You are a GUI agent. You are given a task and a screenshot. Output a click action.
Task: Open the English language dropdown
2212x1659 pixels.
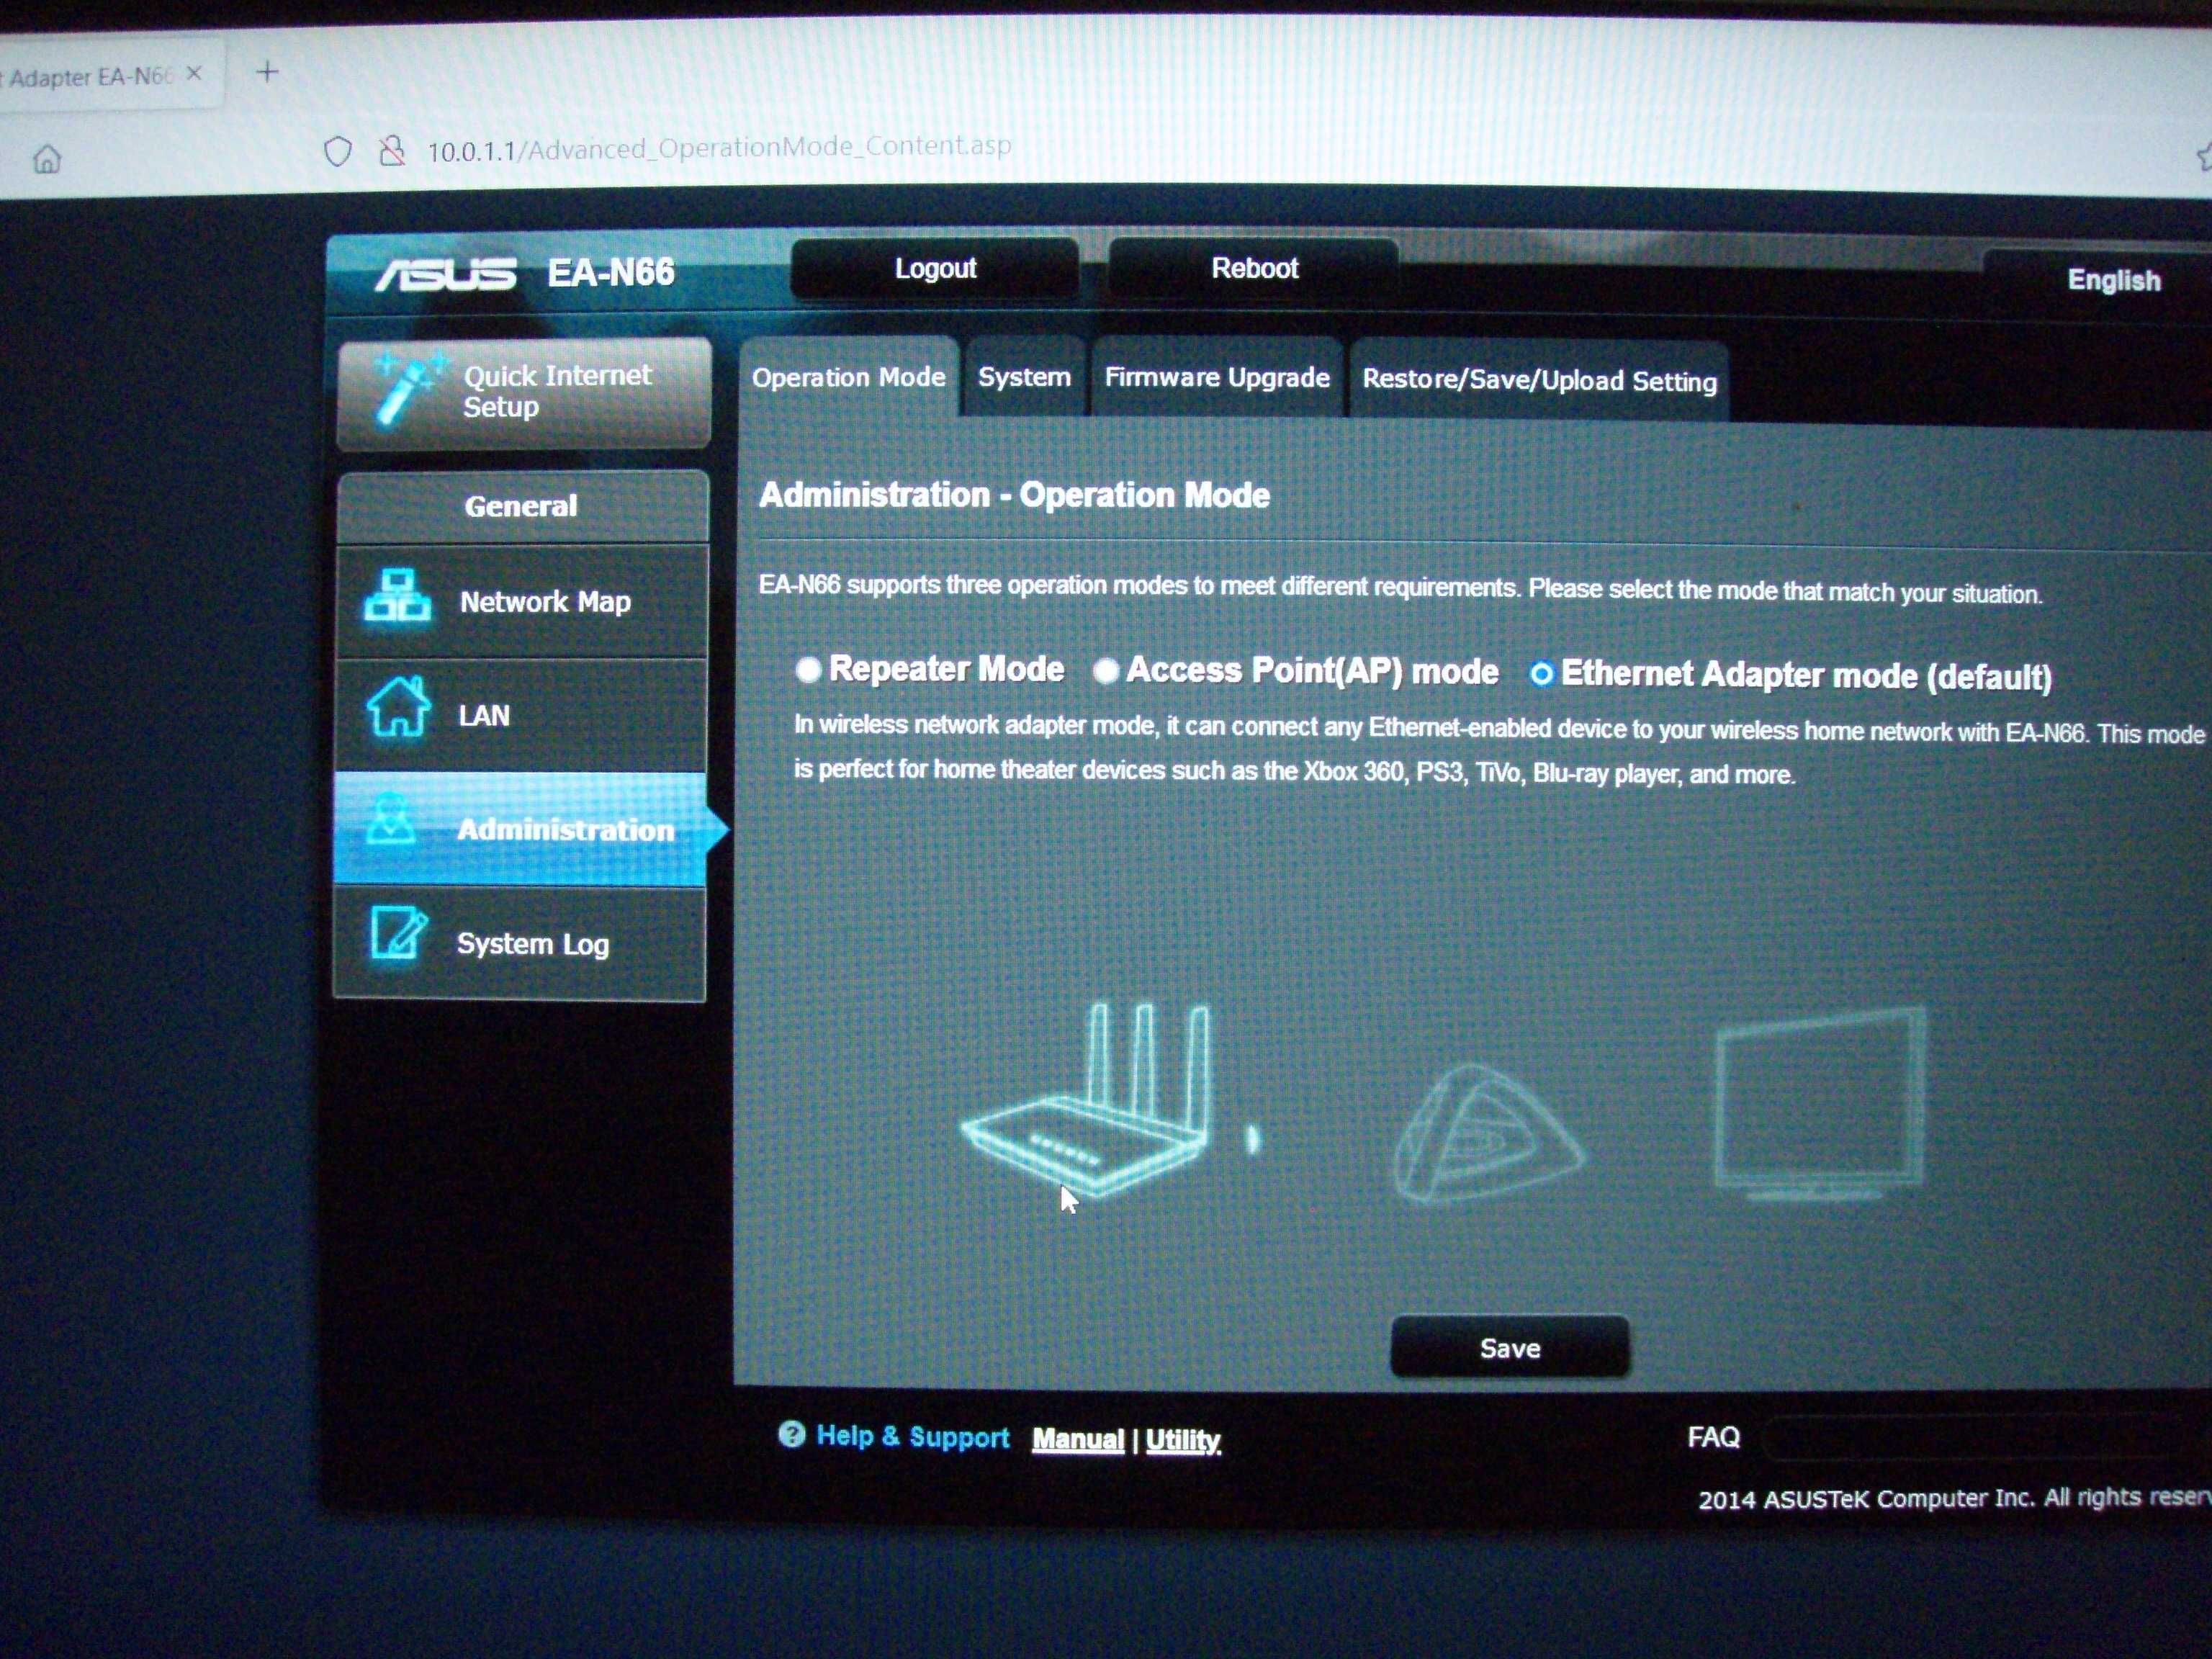(2112, 280)
